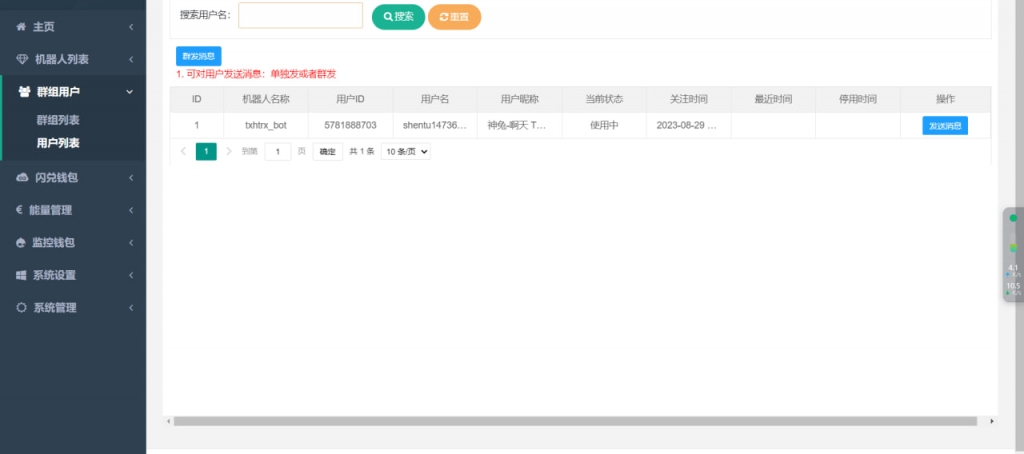Click the gear icon beside 系统管理
The image size is (1024, 454).
22,308
